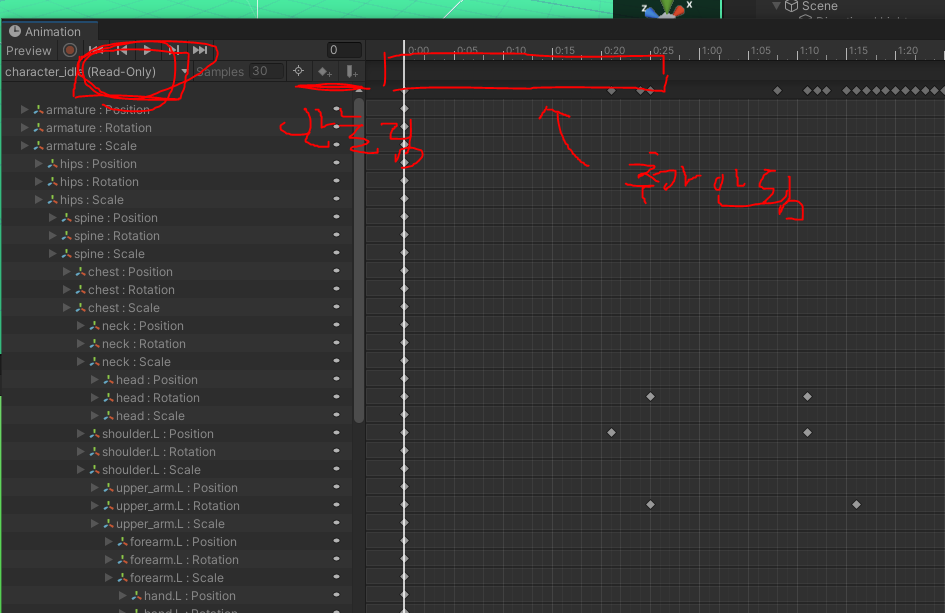Collapse the Scene hierarchy entry
Image resolution: width=945 pixels, height=613 pixels.
coord(776,6)
